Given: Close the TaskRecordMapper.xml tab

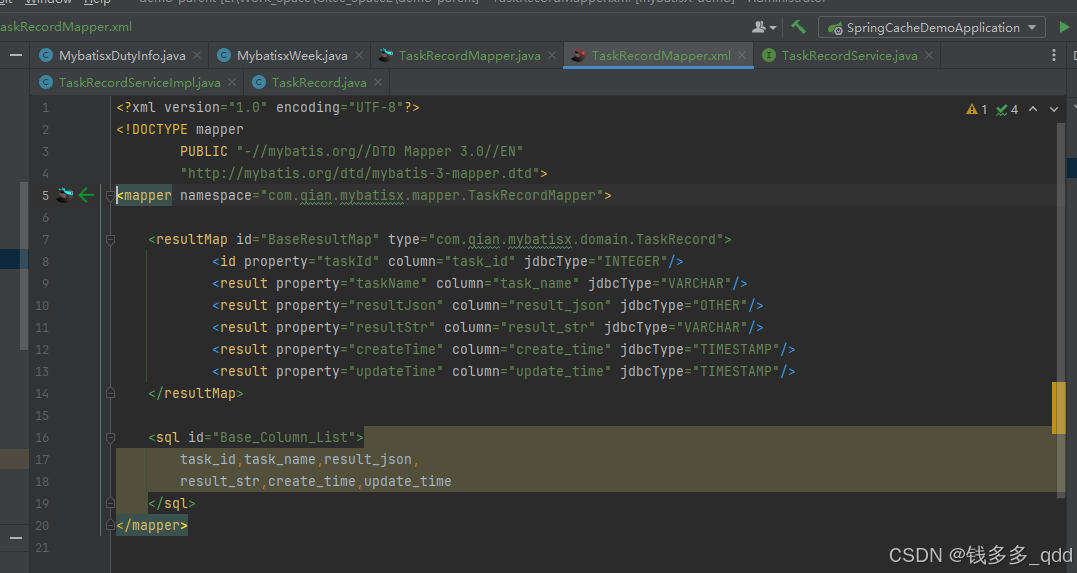Looking at the screenshot, I should coord(742,56).
